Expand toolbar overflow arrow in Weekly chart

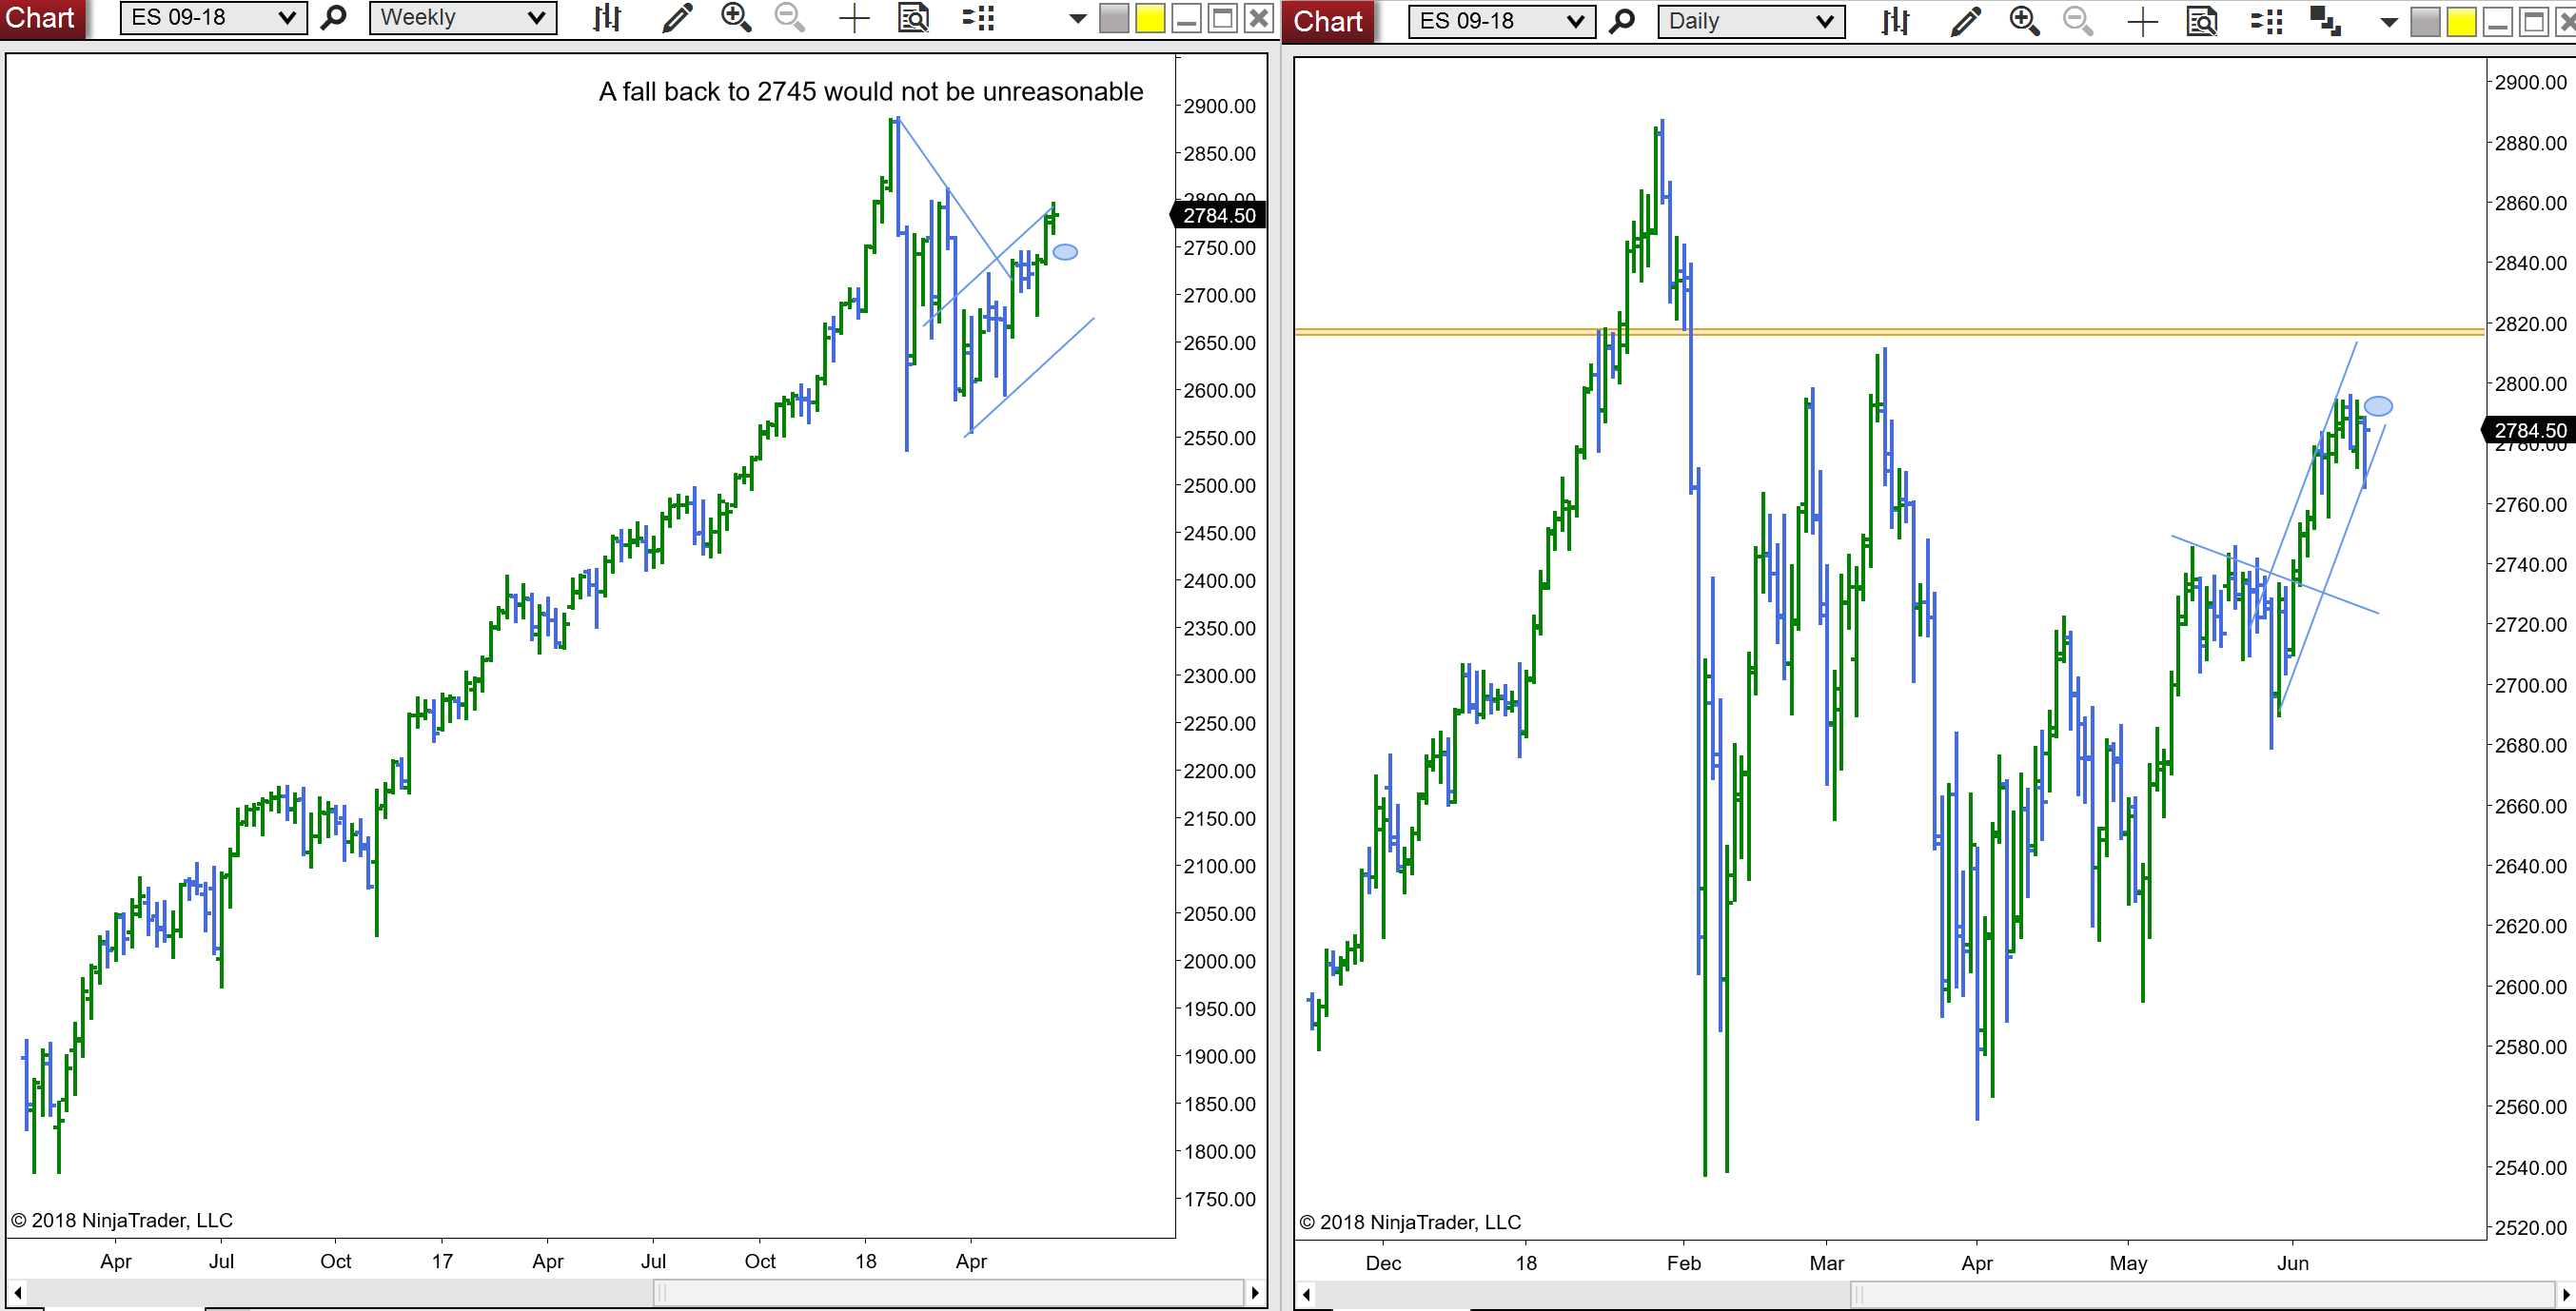[x=1077, y=19]
